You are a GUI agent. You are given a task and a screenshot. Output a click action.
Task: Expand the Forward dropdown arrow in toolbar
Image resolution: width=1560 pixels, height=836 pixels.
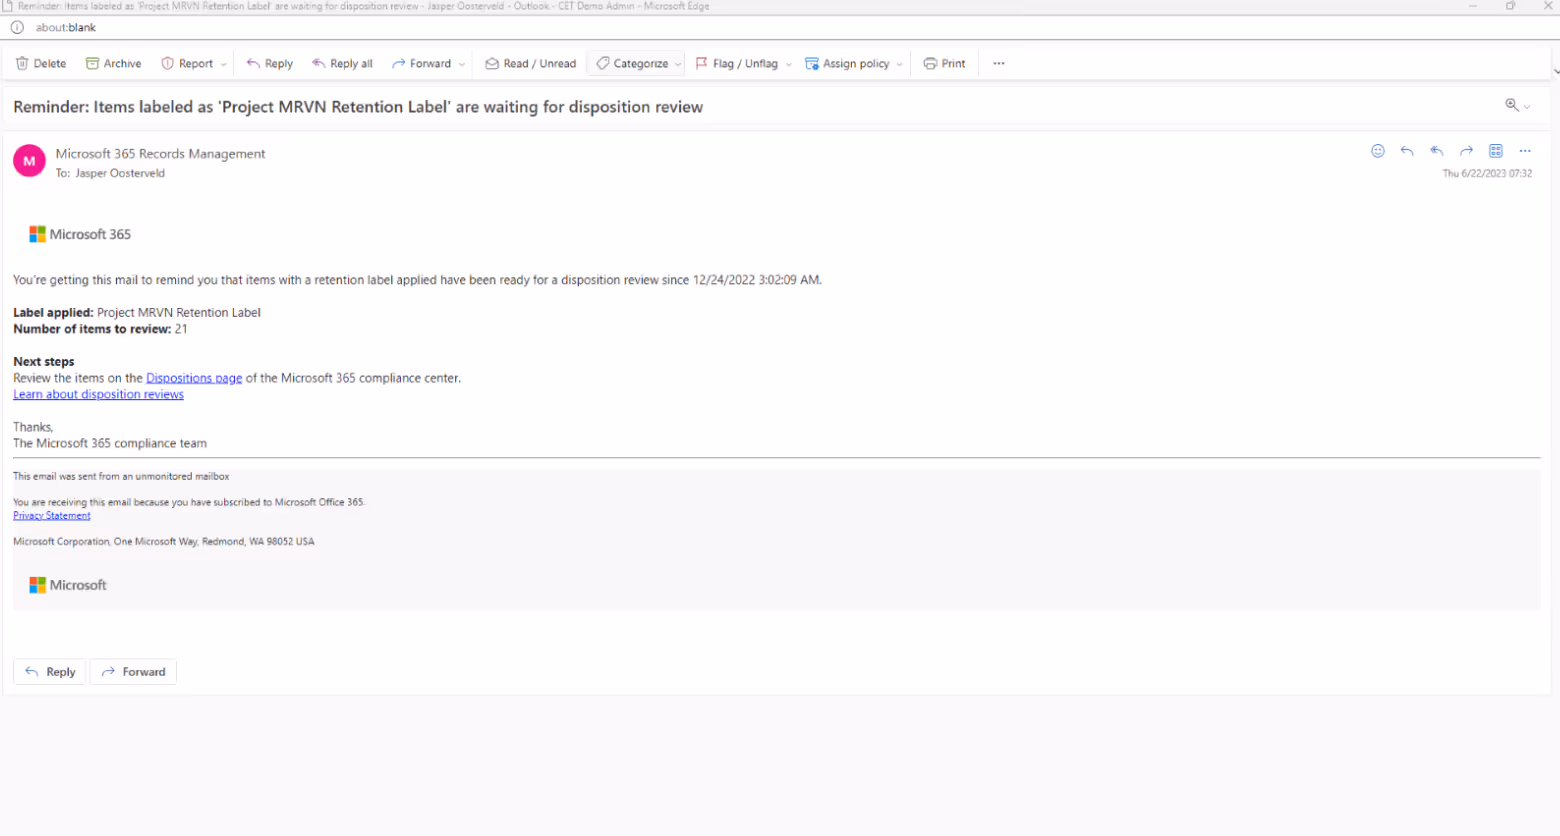tap(462, 64)
